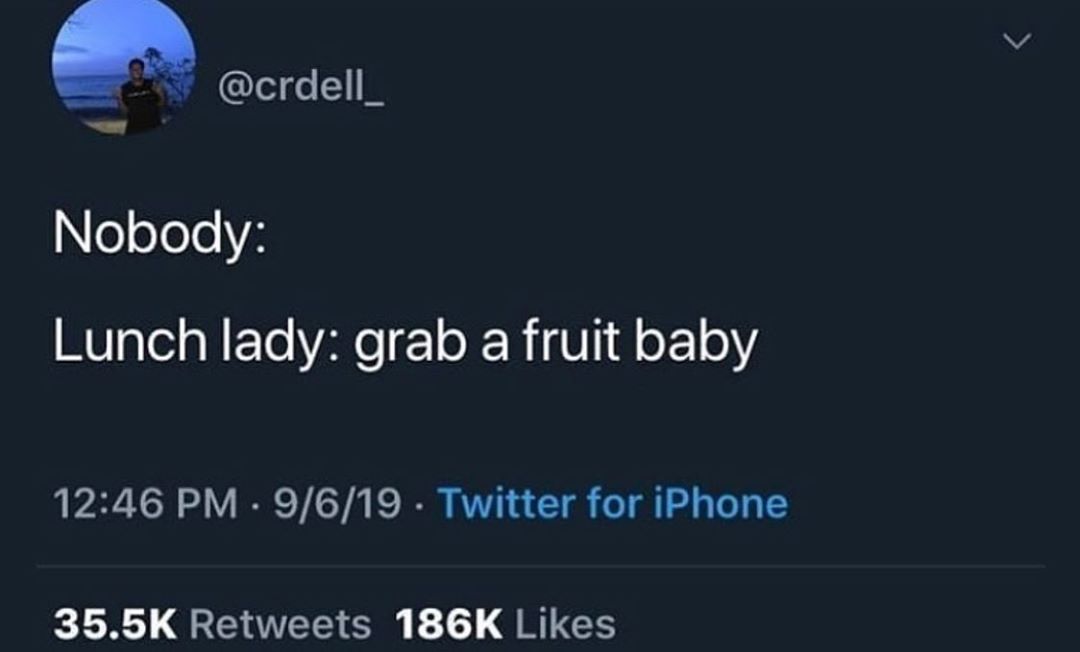This screenshot has height=652, width=1080.
Task: Open the 'Twitter for iPhone' source link
Action: [x=612, y=503]
